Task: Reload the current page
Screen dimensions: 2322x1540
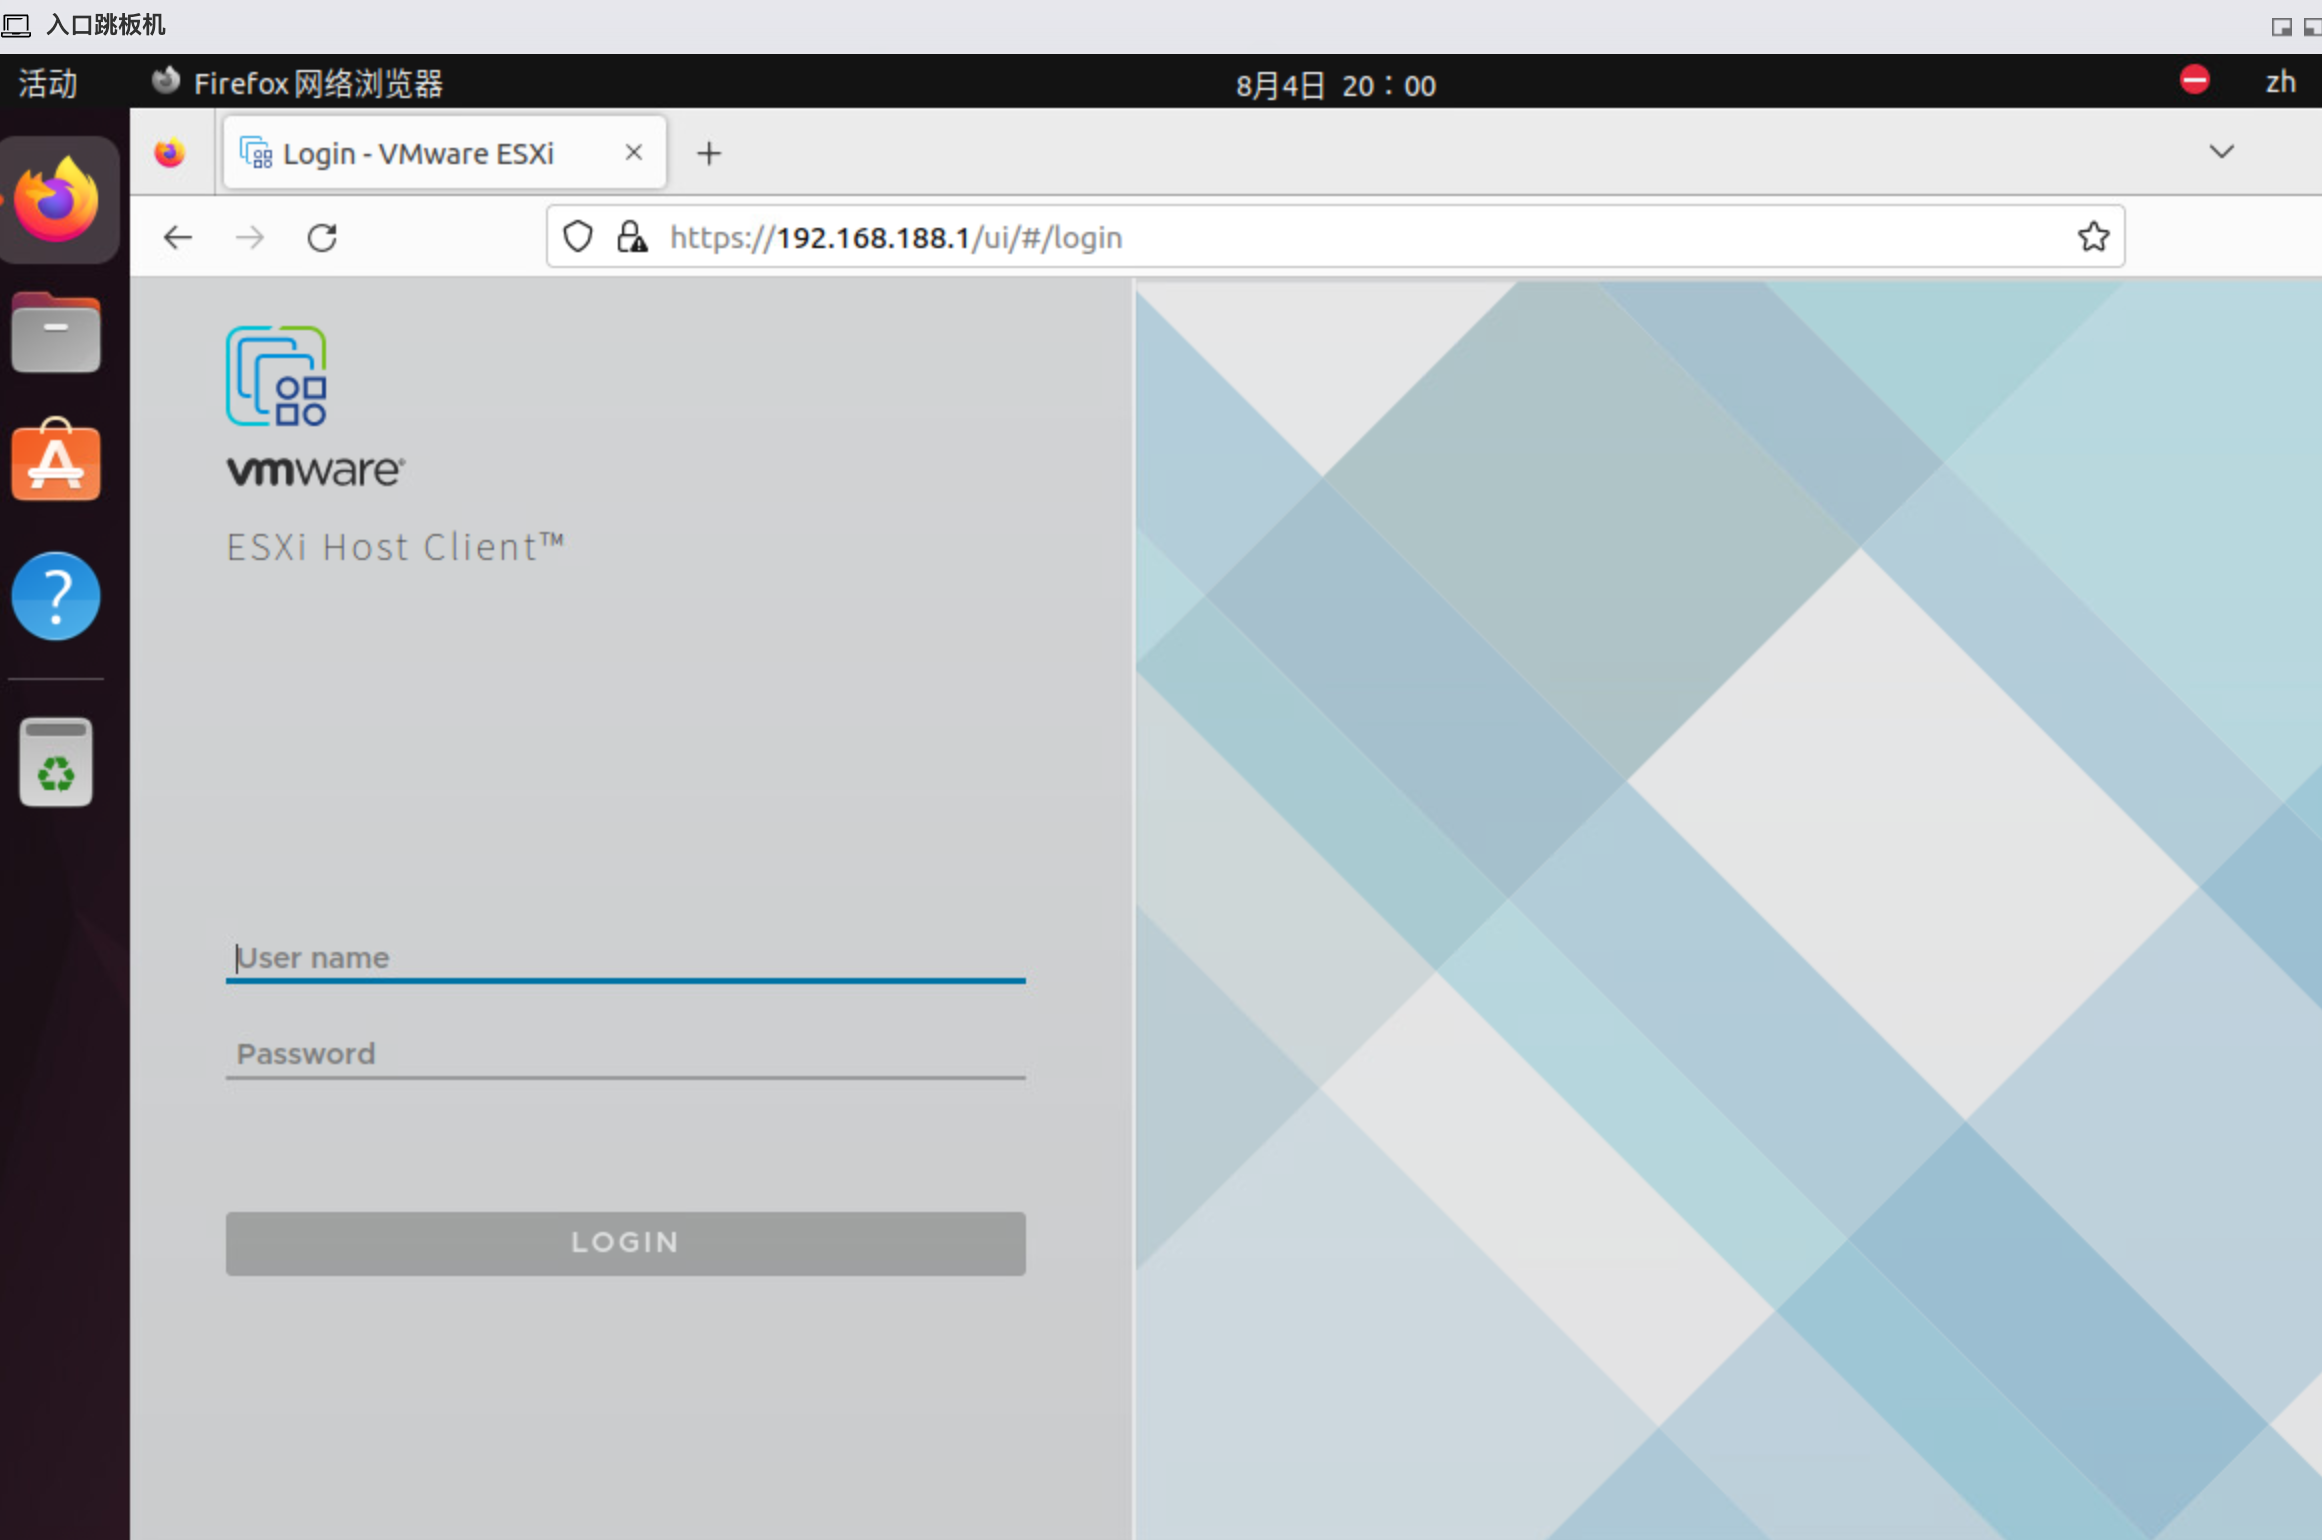Action: coord(322,237)
